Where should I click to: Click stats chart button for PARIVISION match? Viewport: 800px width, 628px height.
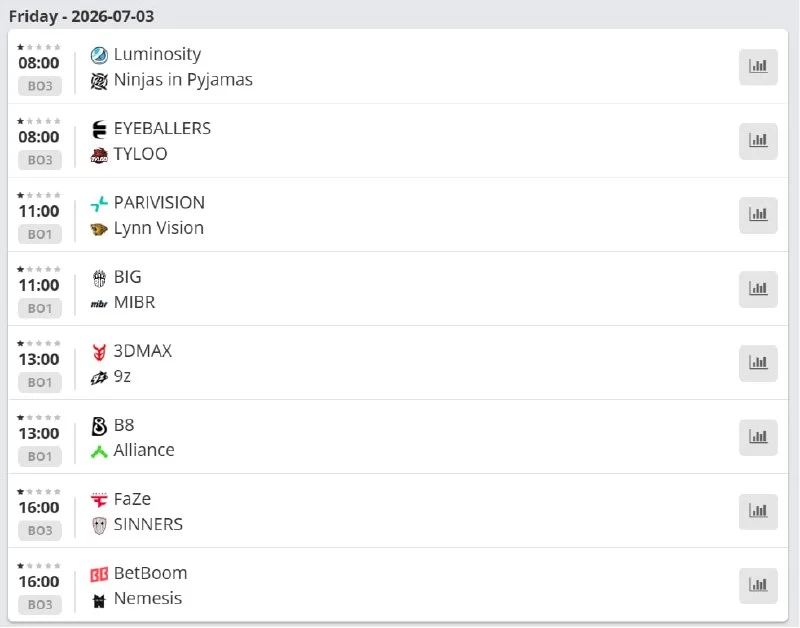click(758, 215)
